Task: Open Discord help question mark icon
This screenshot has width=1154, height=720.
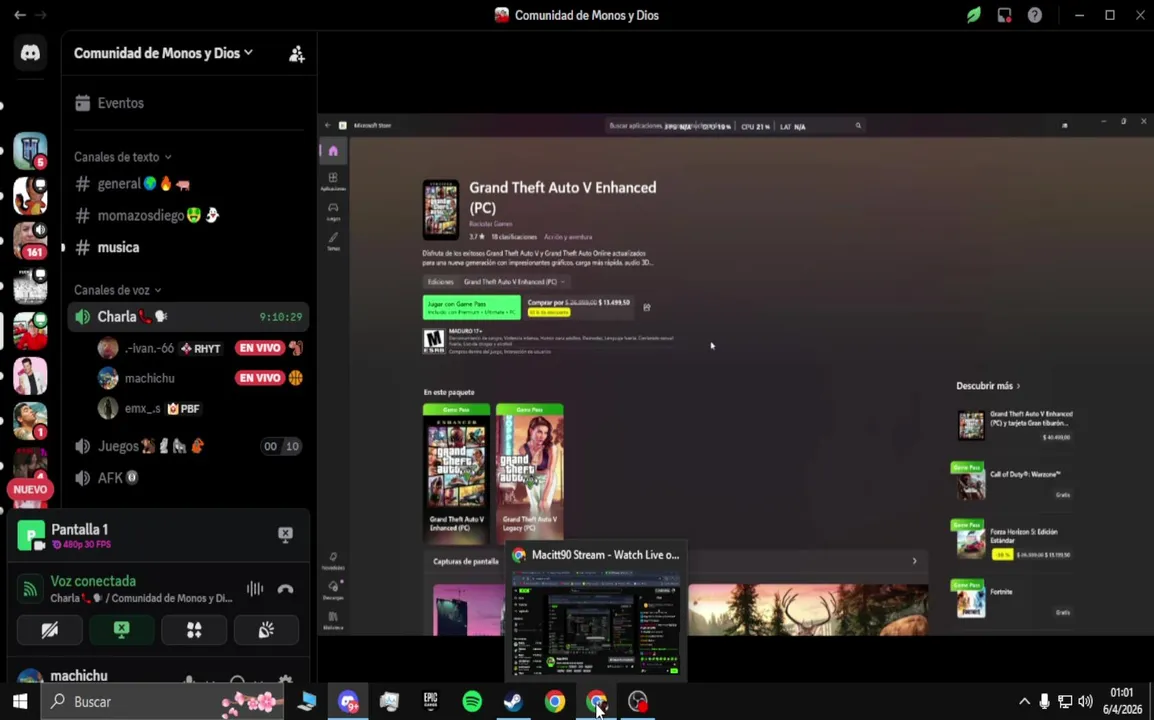Action: [1035, 15]
